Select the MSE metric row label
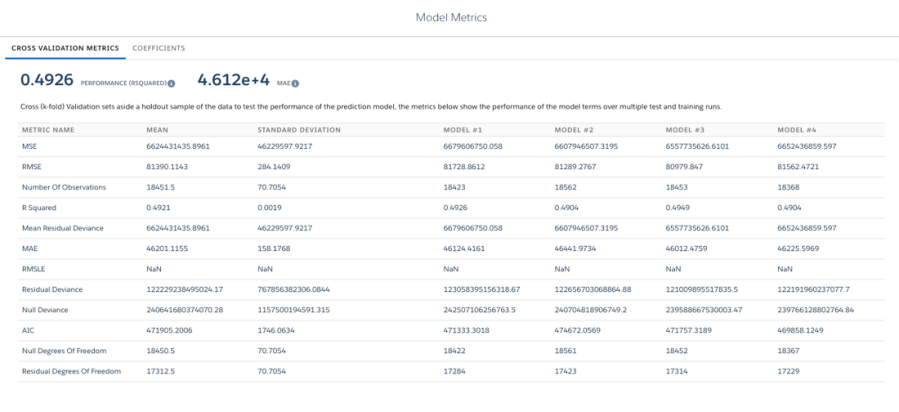The height and width of the screenshot is (412, 899). point(29,146)
